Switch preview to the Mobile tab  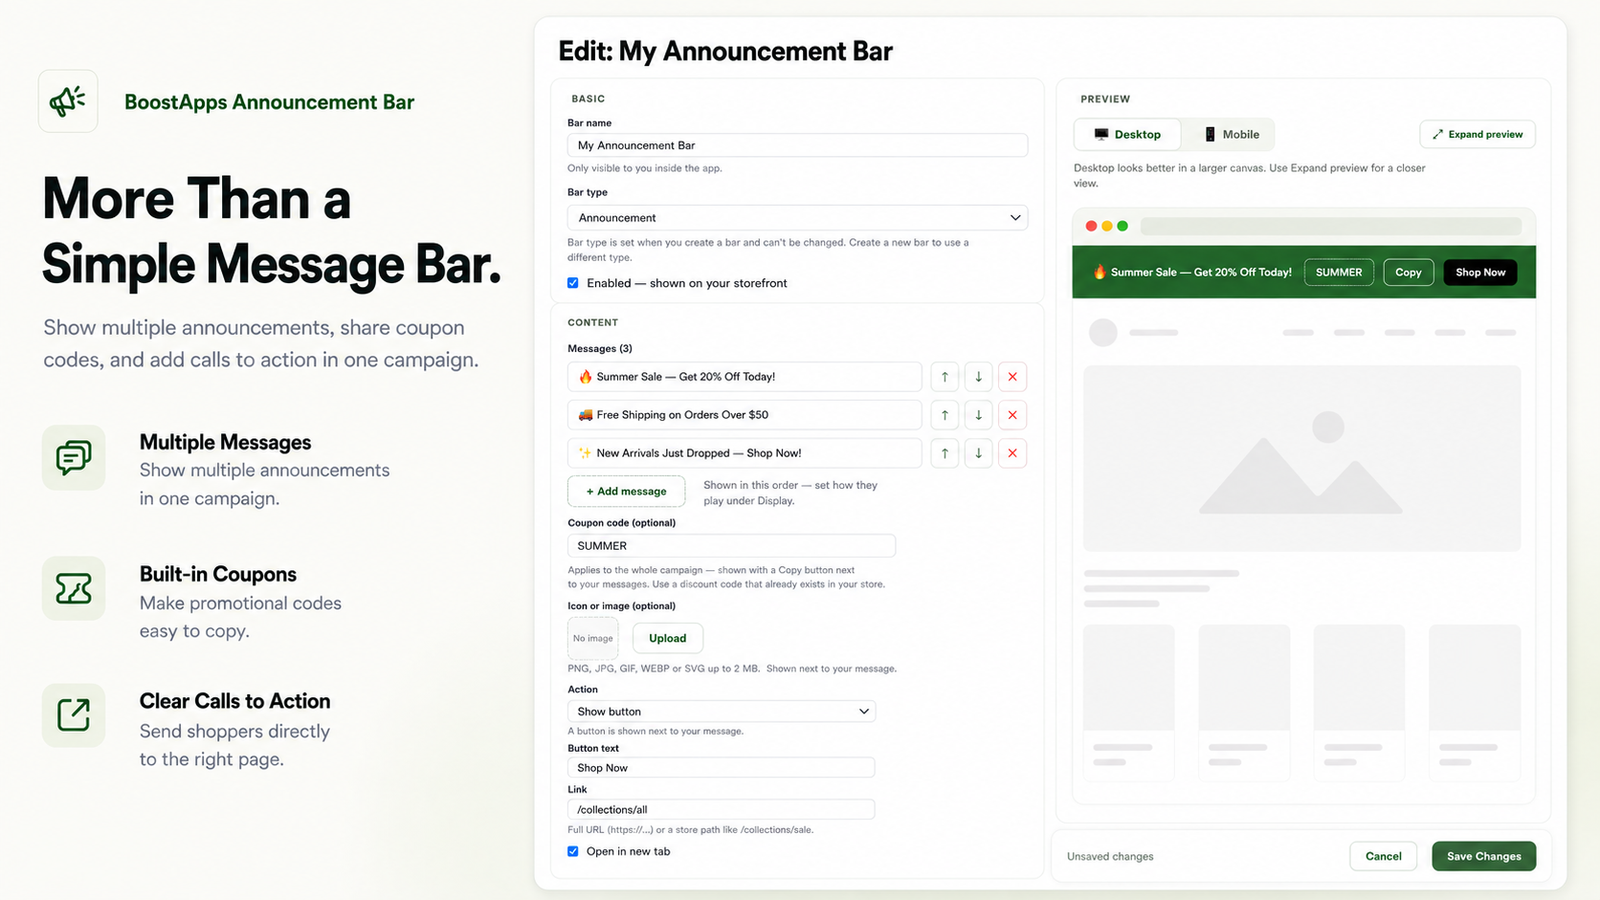click(1231, 134)
